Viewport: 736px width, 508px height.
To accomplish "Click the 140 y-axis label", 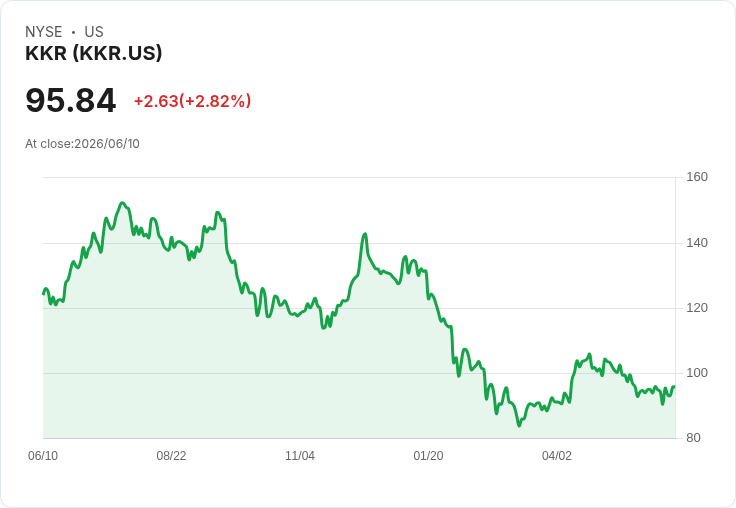I will pos(697,243).
